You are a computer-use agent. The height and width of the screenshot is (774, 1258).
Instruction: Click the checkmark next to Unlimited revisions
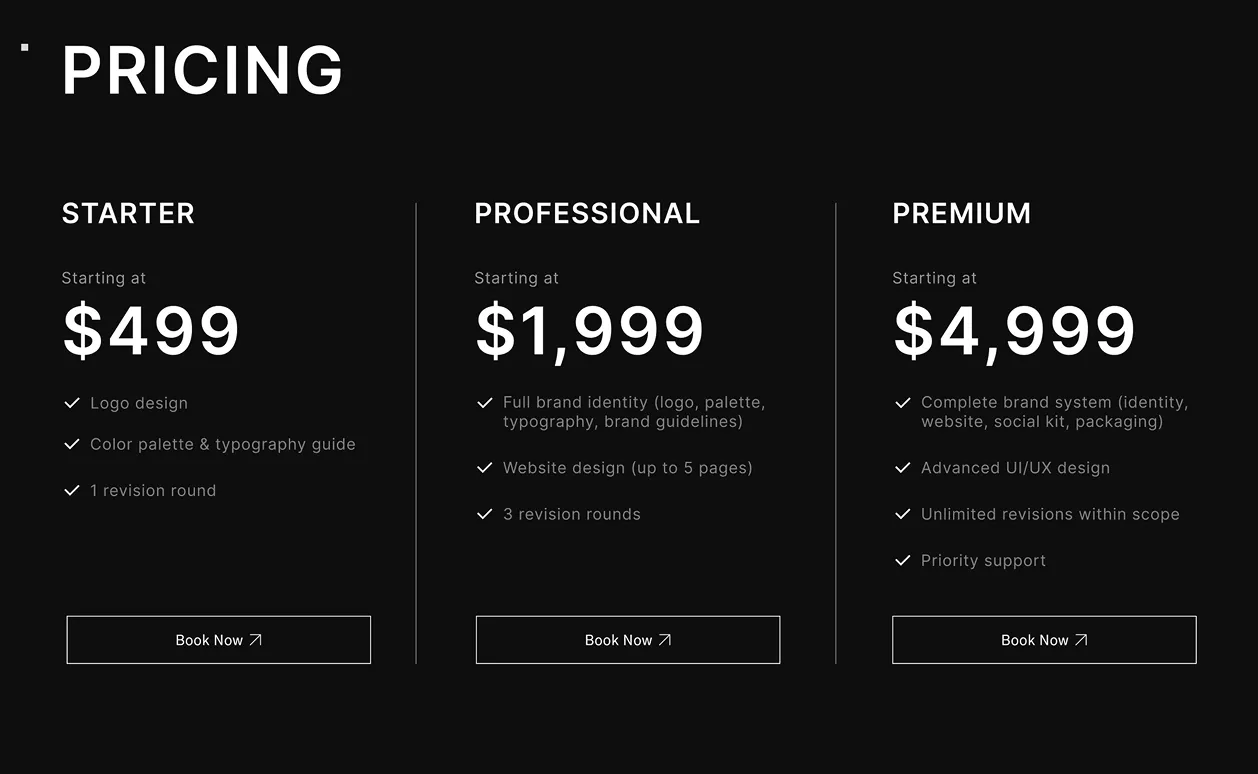(x=903, y=514)
